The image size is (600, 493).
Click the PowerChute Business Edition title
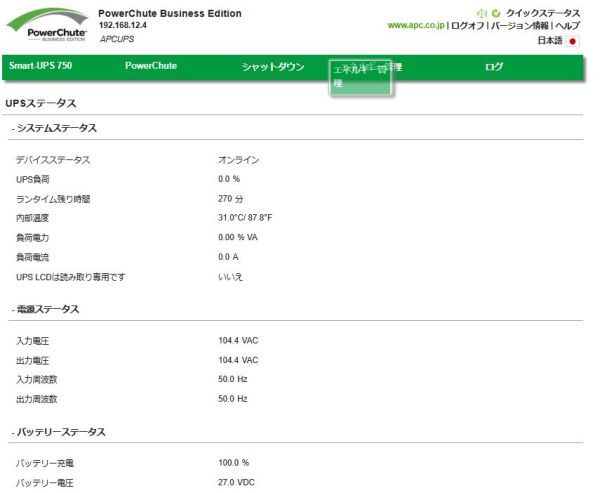pos(170,14)
